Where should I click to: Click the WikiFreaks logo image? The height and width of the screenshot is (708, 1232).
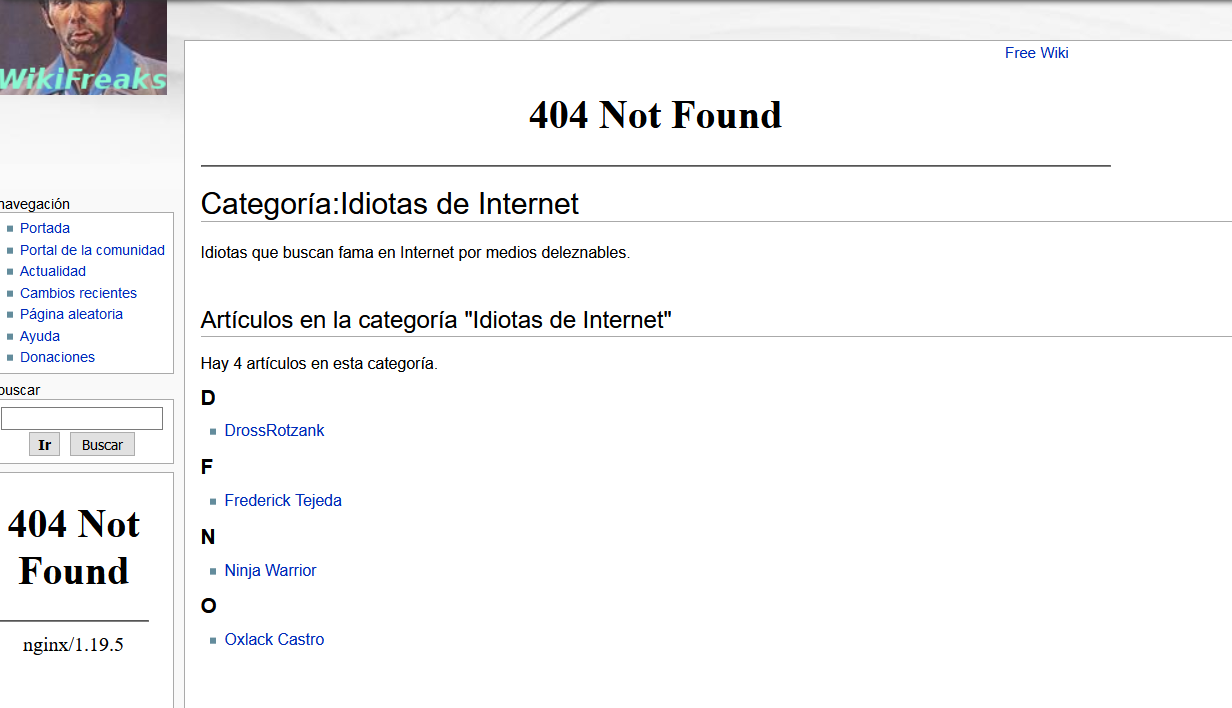pyautogui.click(x=83, y=47)
